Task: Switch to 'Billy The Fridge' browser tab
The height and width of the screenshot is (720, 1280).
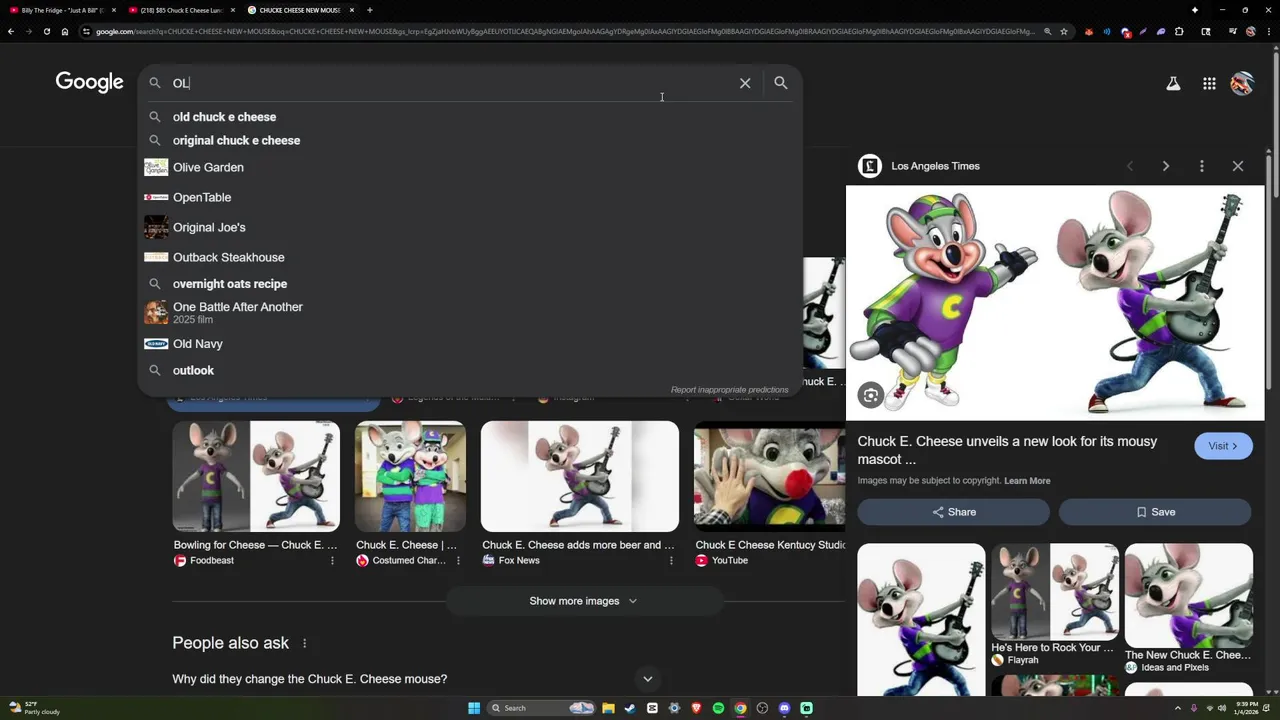Action: (60, 10)
